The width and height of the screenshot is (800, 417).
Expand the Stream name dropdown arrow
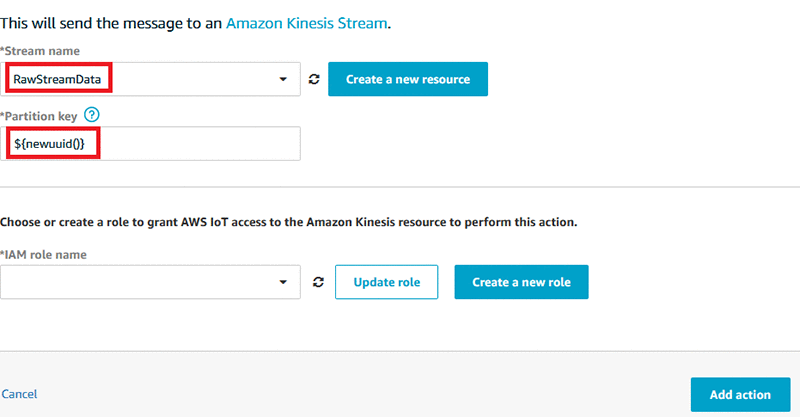pos(284,80)
